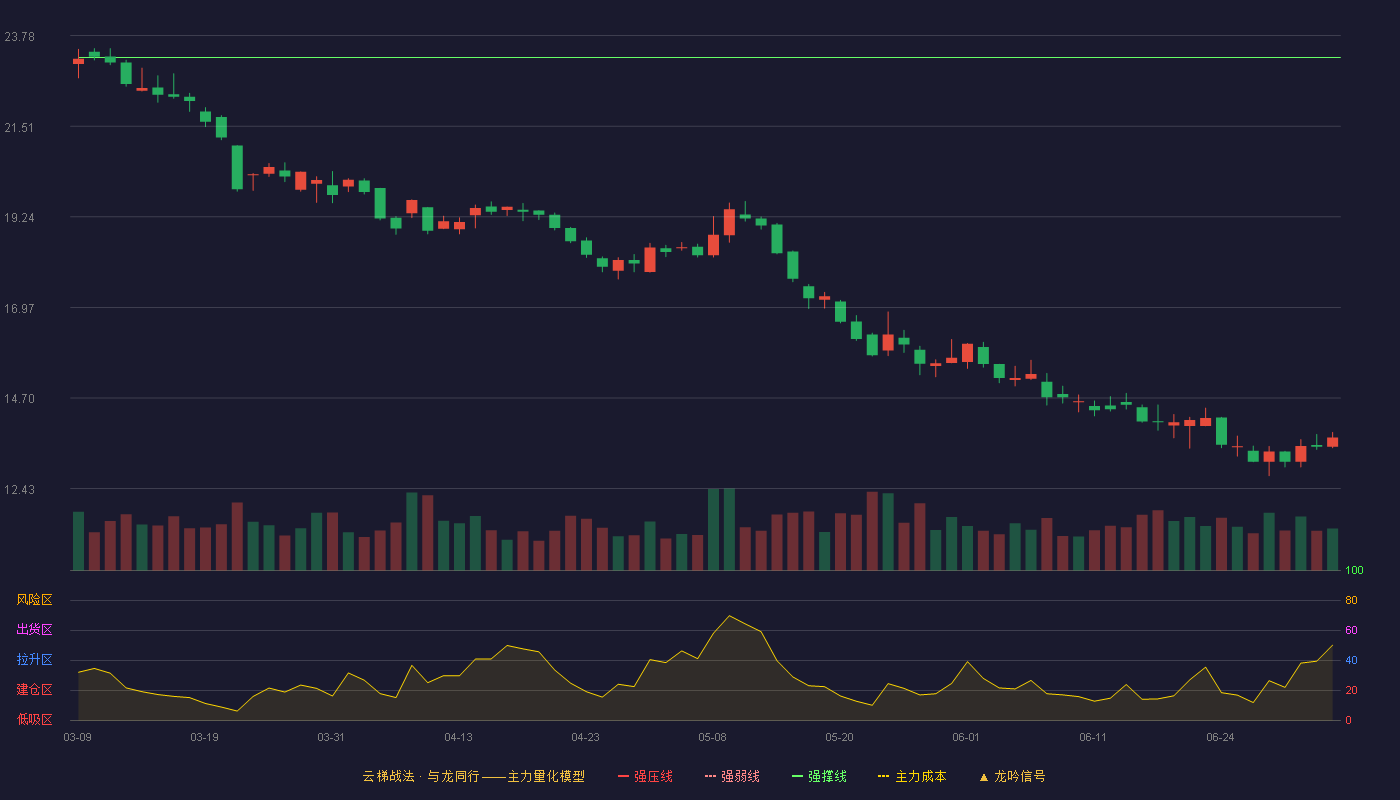Click the orange 80 indicator axis value
The width and height of the screenshot is (1400, 800).
click(x=1351, y=601)
